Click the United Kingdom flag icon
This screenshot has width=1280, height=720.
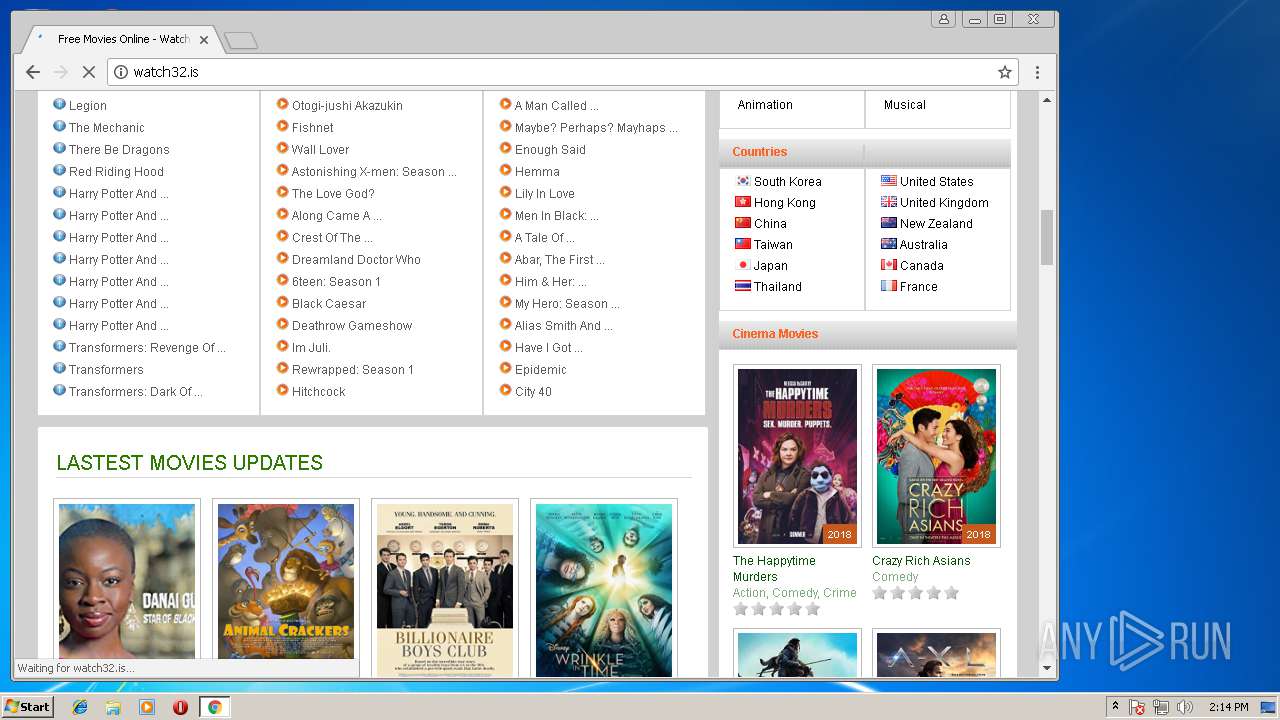click(889, 202)
